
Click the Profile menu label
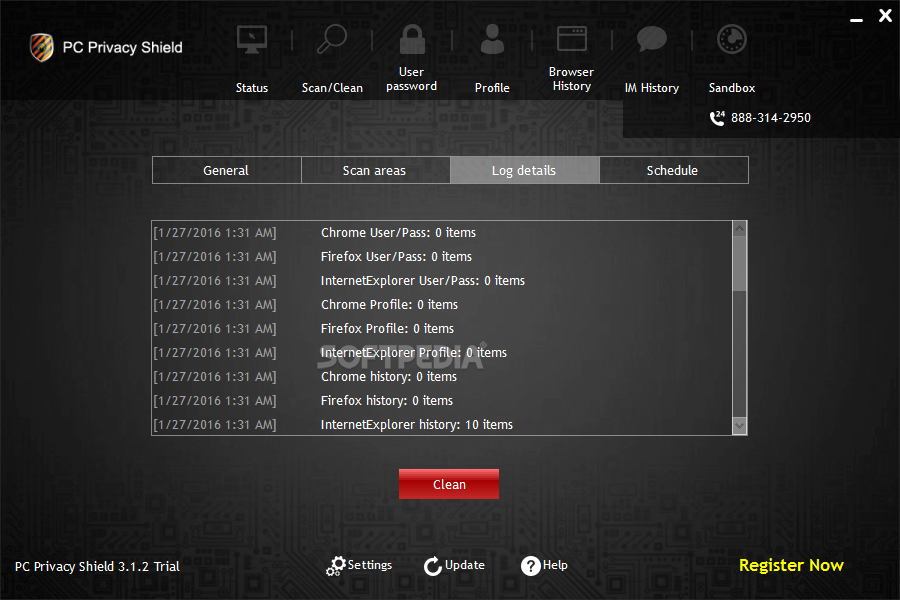point(492,88)
